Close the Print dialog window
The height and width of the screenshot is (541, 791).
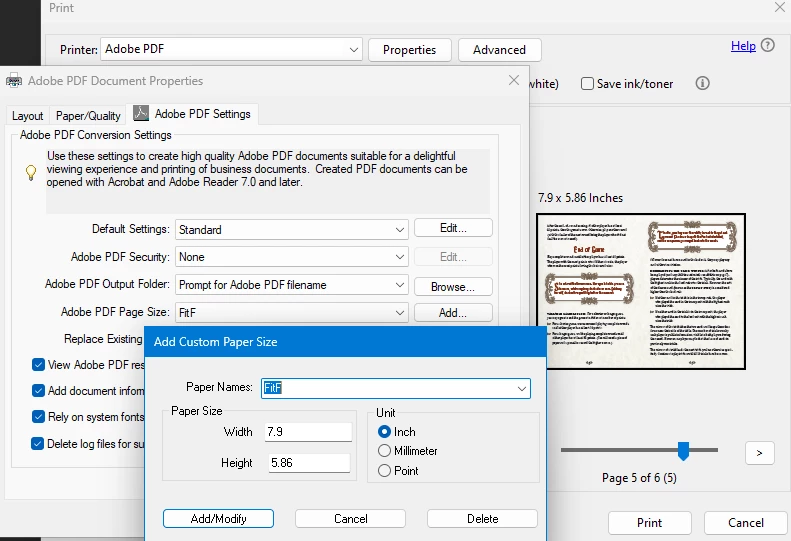coord(780,7)
